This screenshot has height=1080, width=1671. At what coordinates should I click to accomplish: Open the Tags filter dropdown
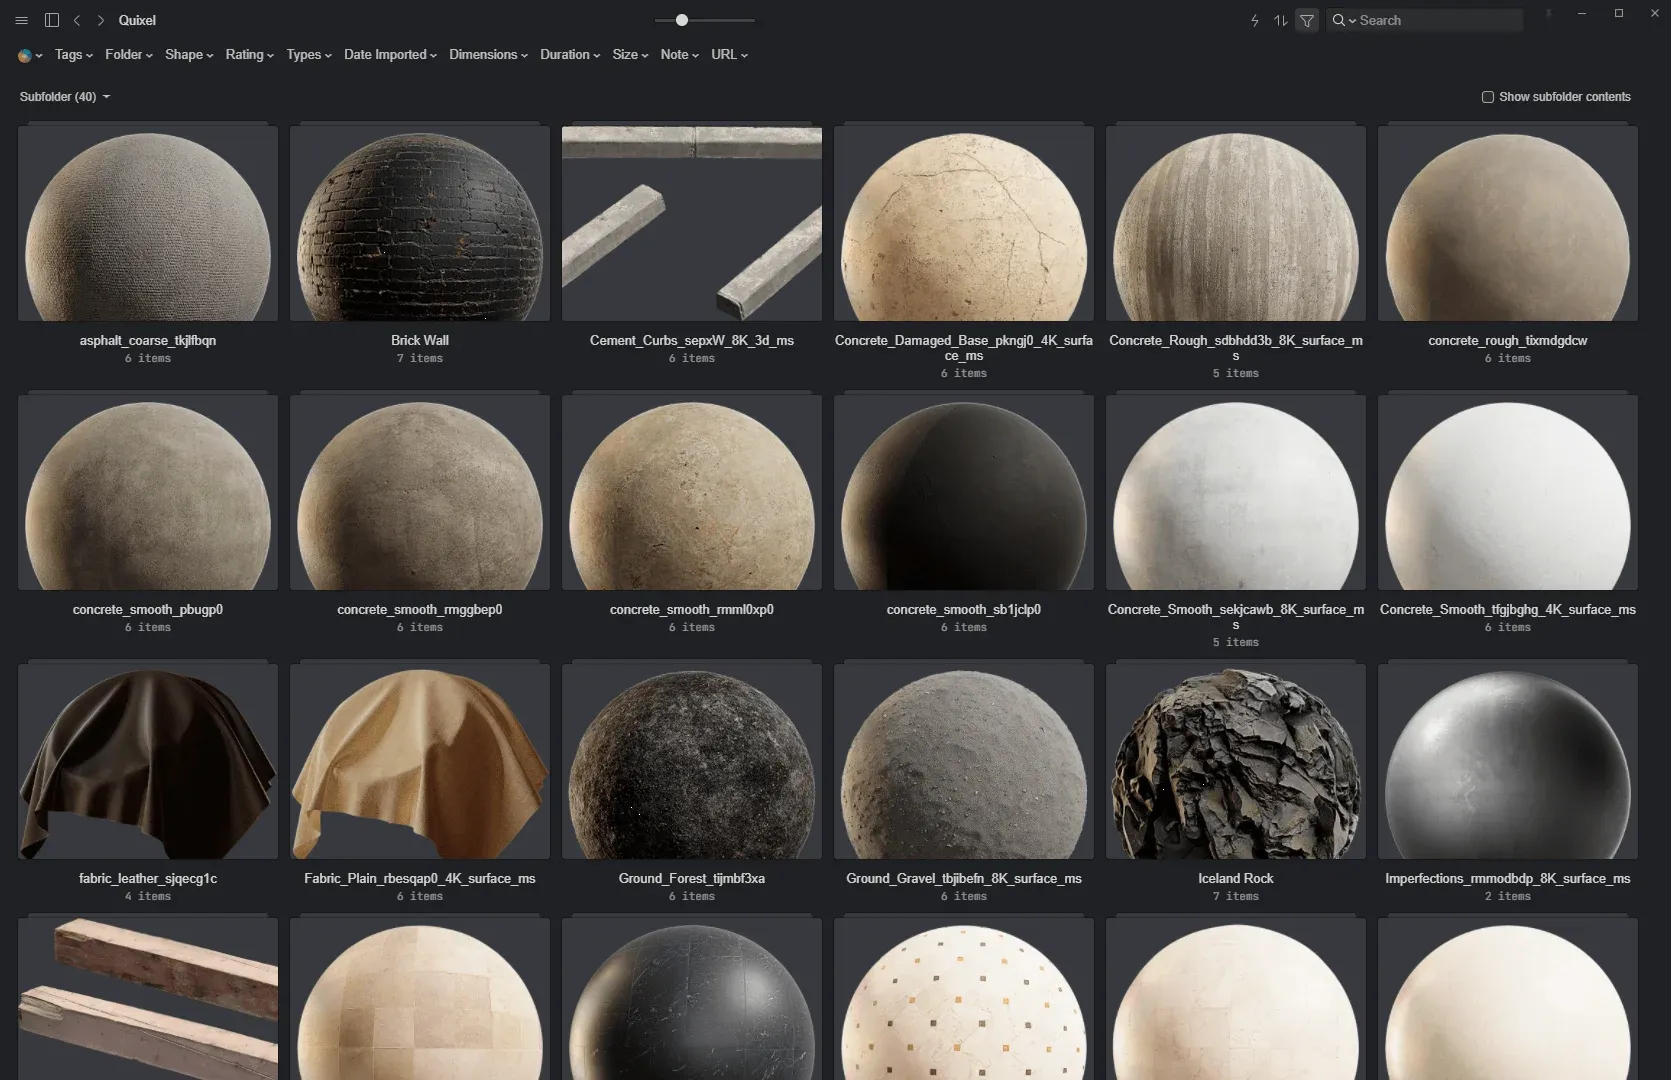(73, 55)
